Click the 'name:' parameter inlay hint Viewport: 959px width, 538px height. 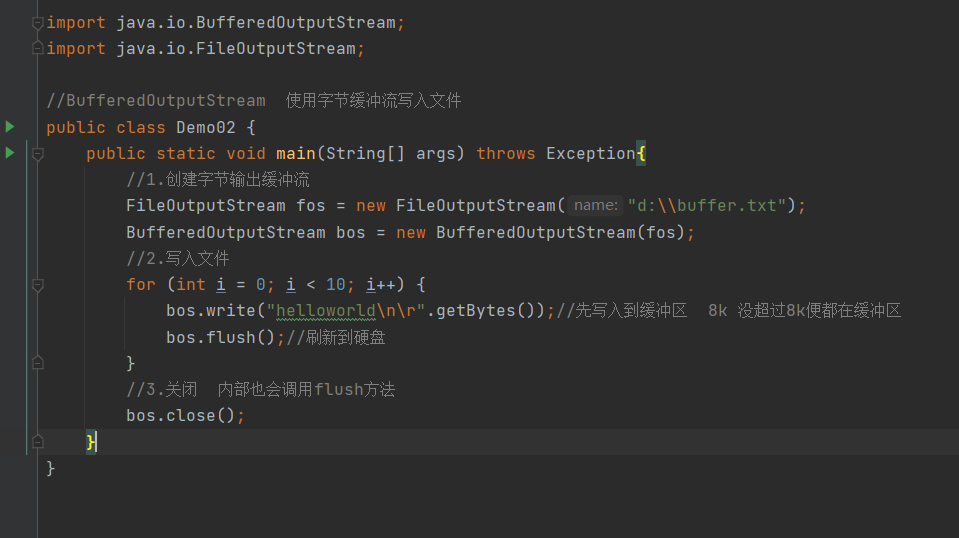click(595, 205)
